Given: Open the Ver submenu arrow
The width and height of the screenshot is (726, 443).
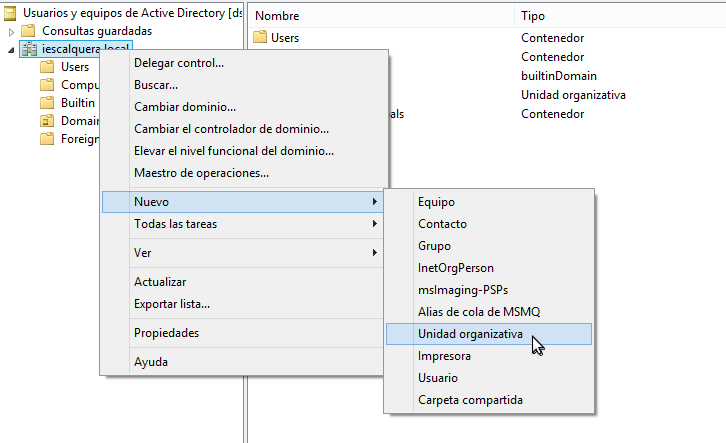Looking at the screenshot, I should (x=375, y=253).
